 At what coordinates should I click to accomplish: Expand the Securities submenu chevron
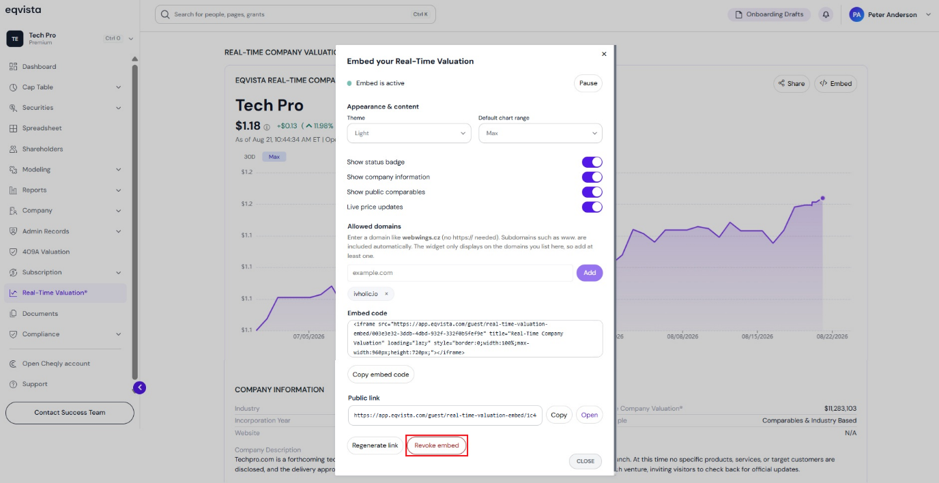coord(118,108)
